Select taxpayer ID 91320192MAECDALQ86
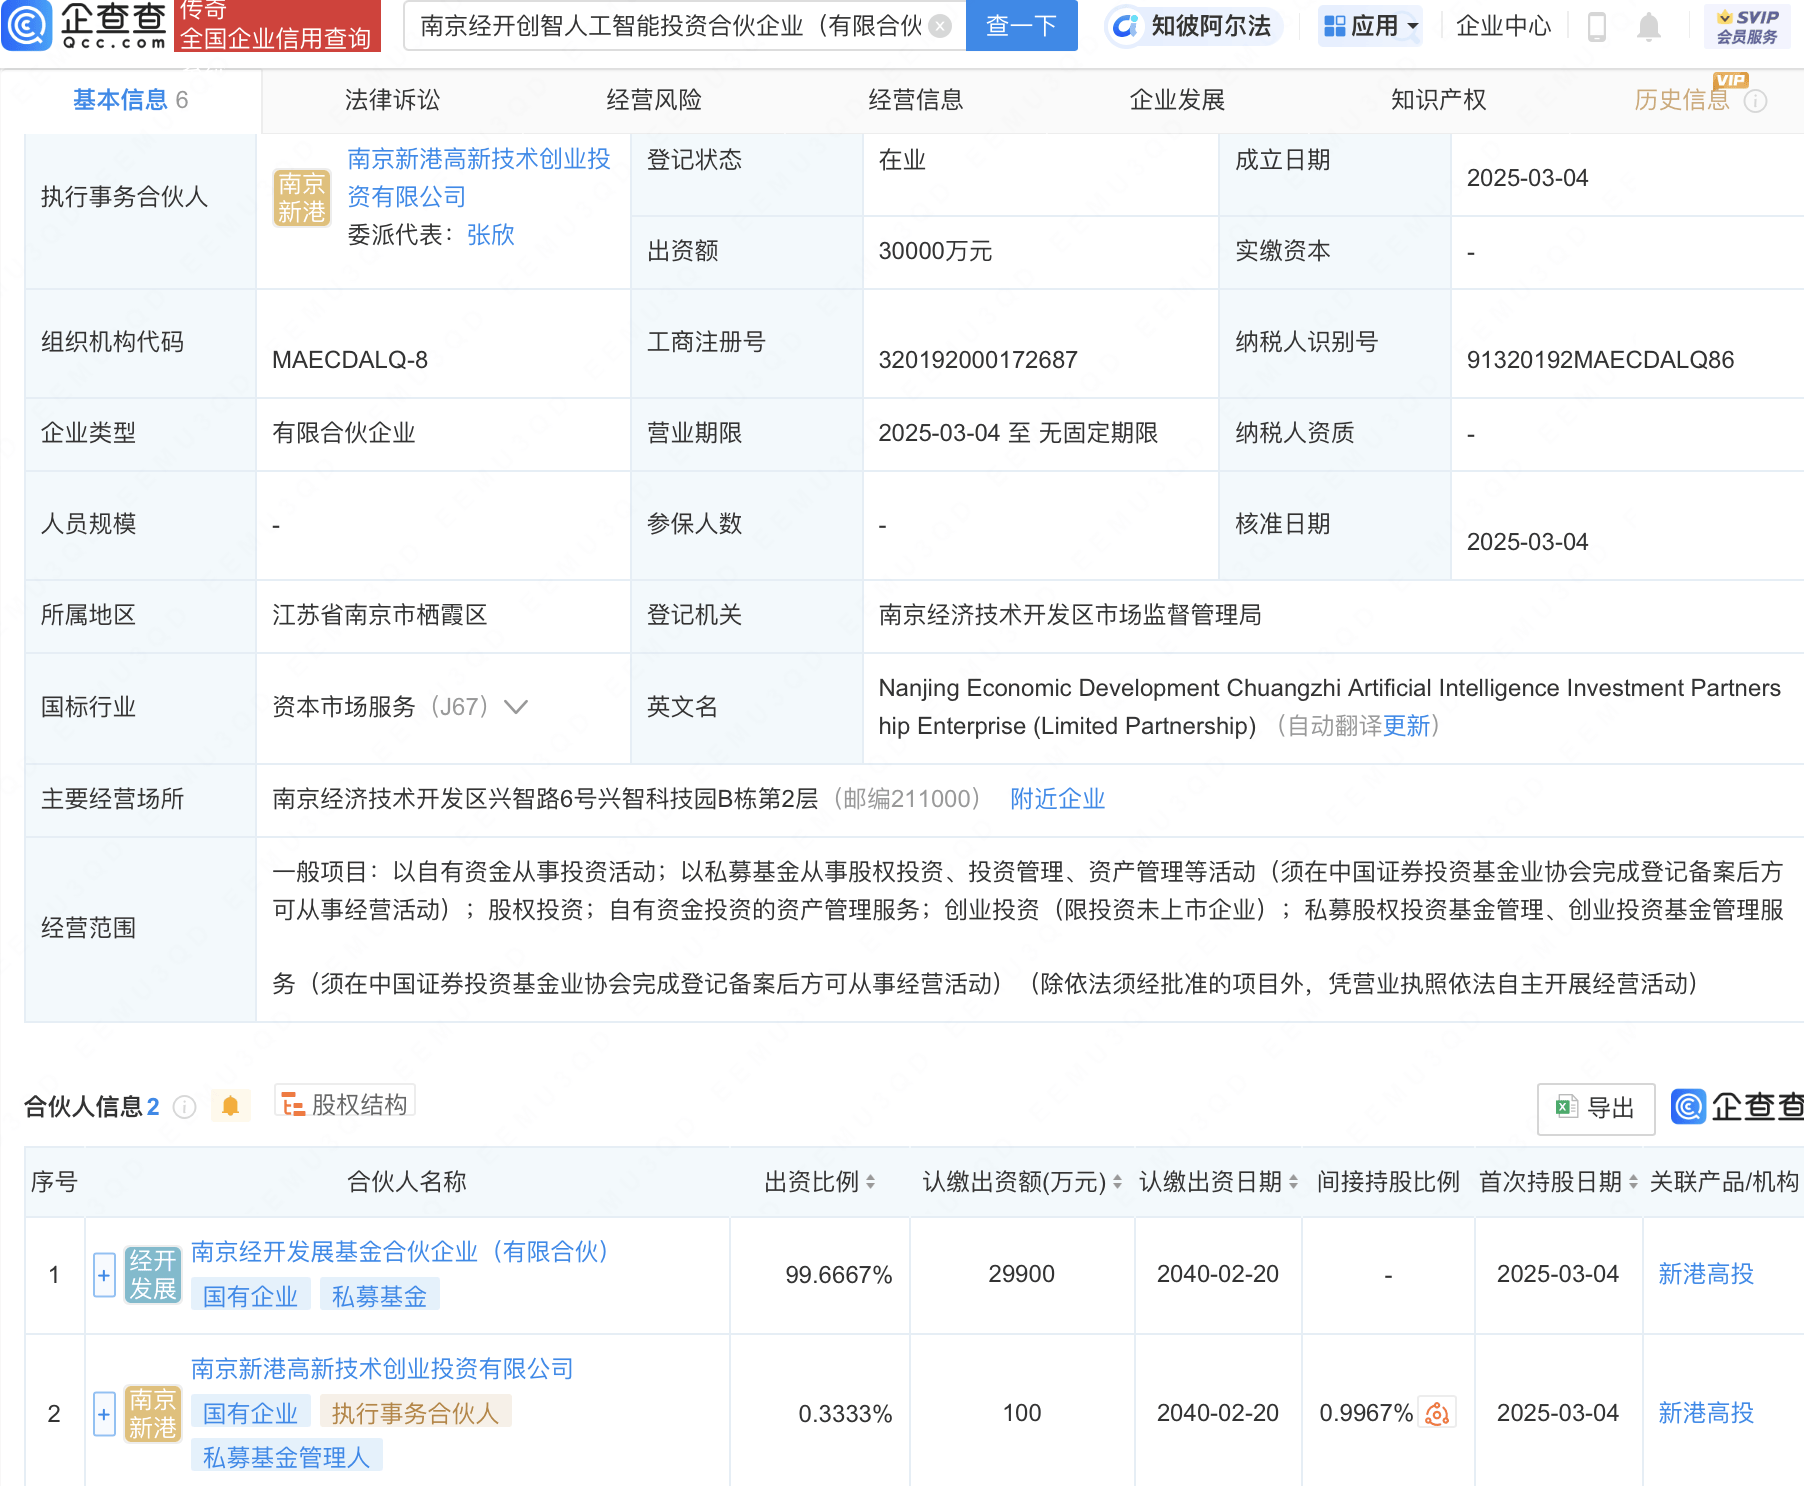 click(x=1600, y=360)
